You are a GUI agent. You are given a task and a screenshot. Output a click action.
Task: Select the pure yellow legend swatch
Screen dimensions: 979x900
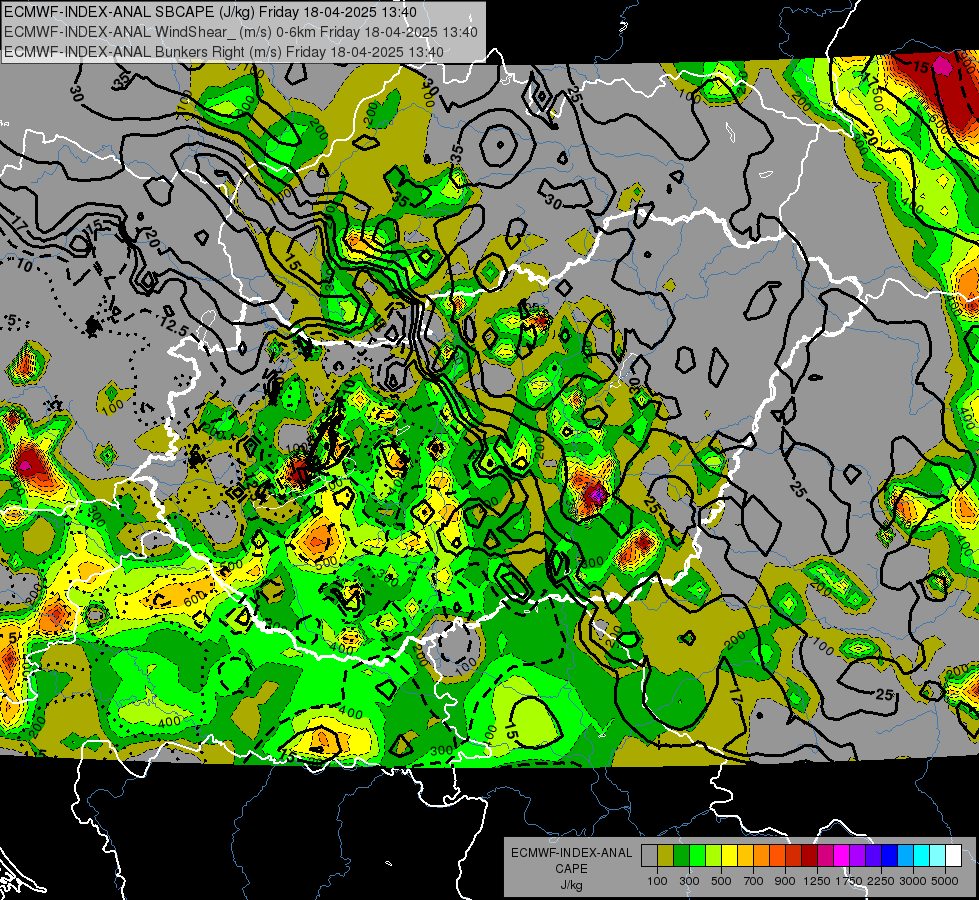click(x=729, y=856)
